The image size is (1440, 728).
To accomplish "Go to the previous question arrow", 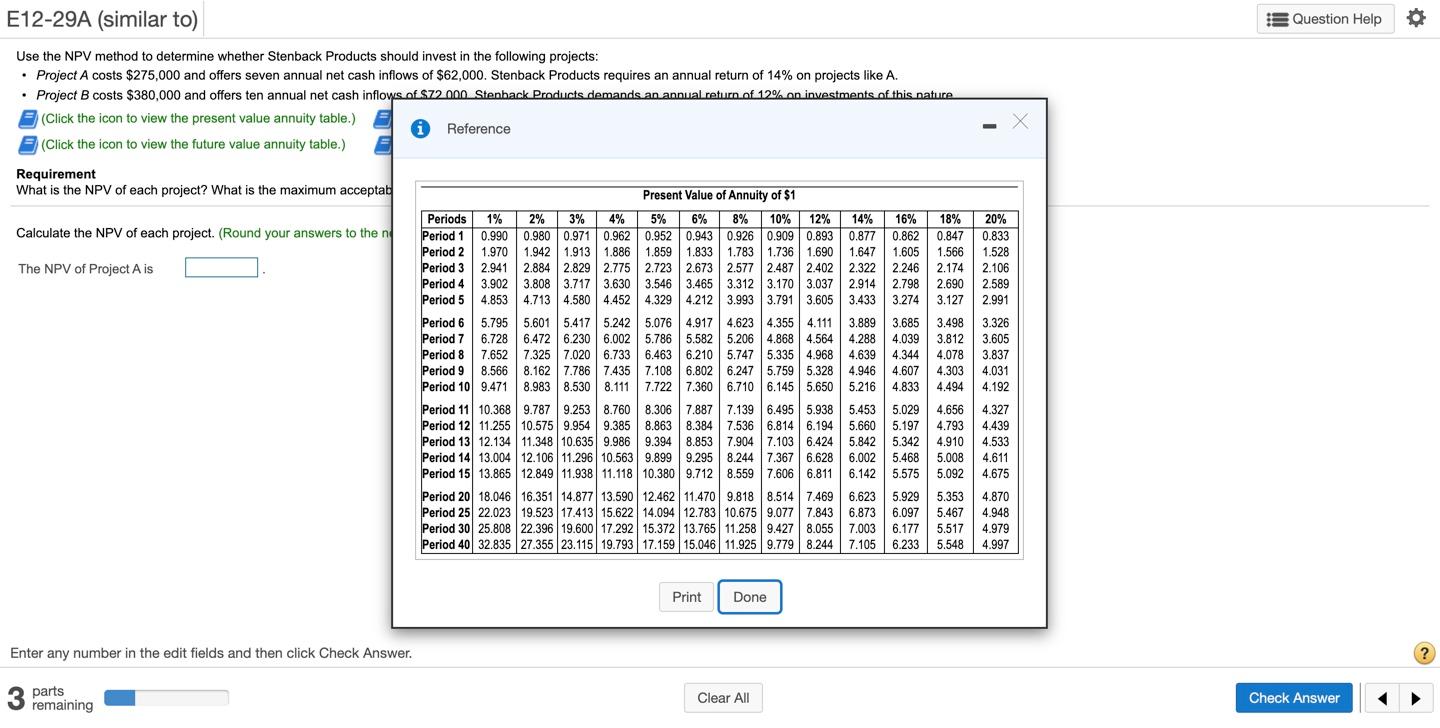I will (1382, 698).
